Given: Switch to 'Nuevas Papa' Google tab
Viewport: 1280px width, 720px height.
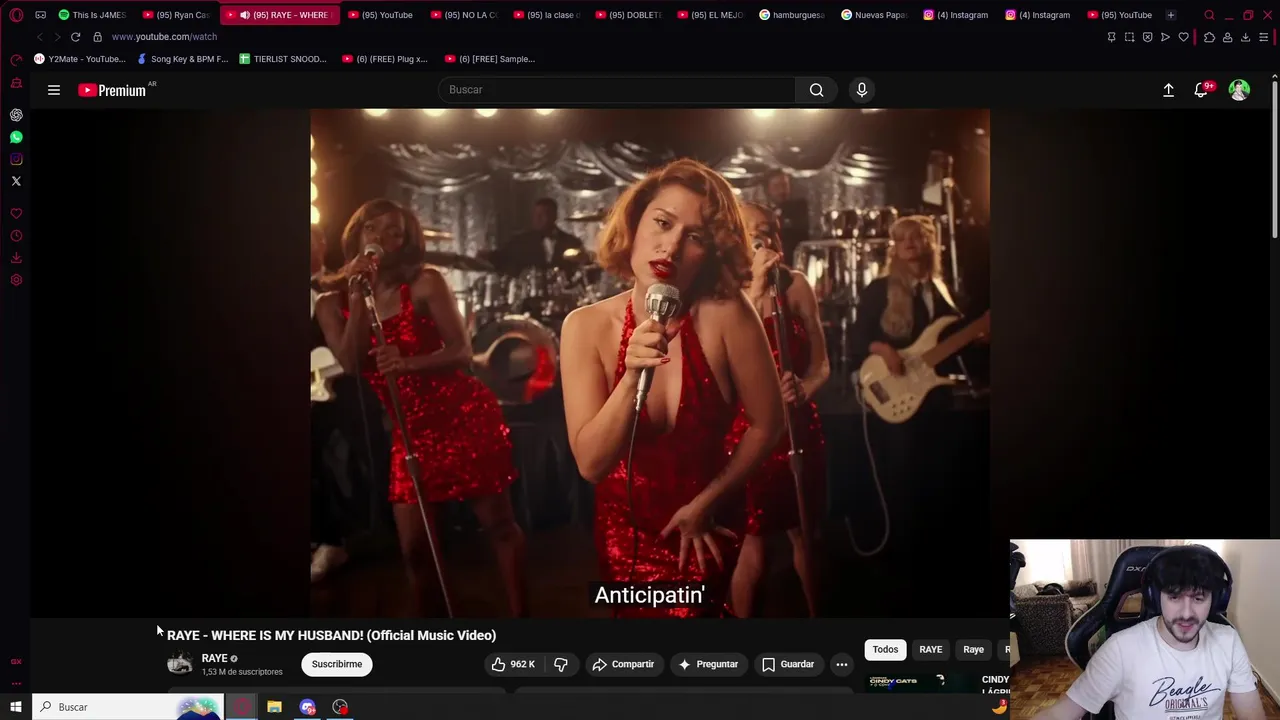Looking at the screenshot, I should point(874,15).
